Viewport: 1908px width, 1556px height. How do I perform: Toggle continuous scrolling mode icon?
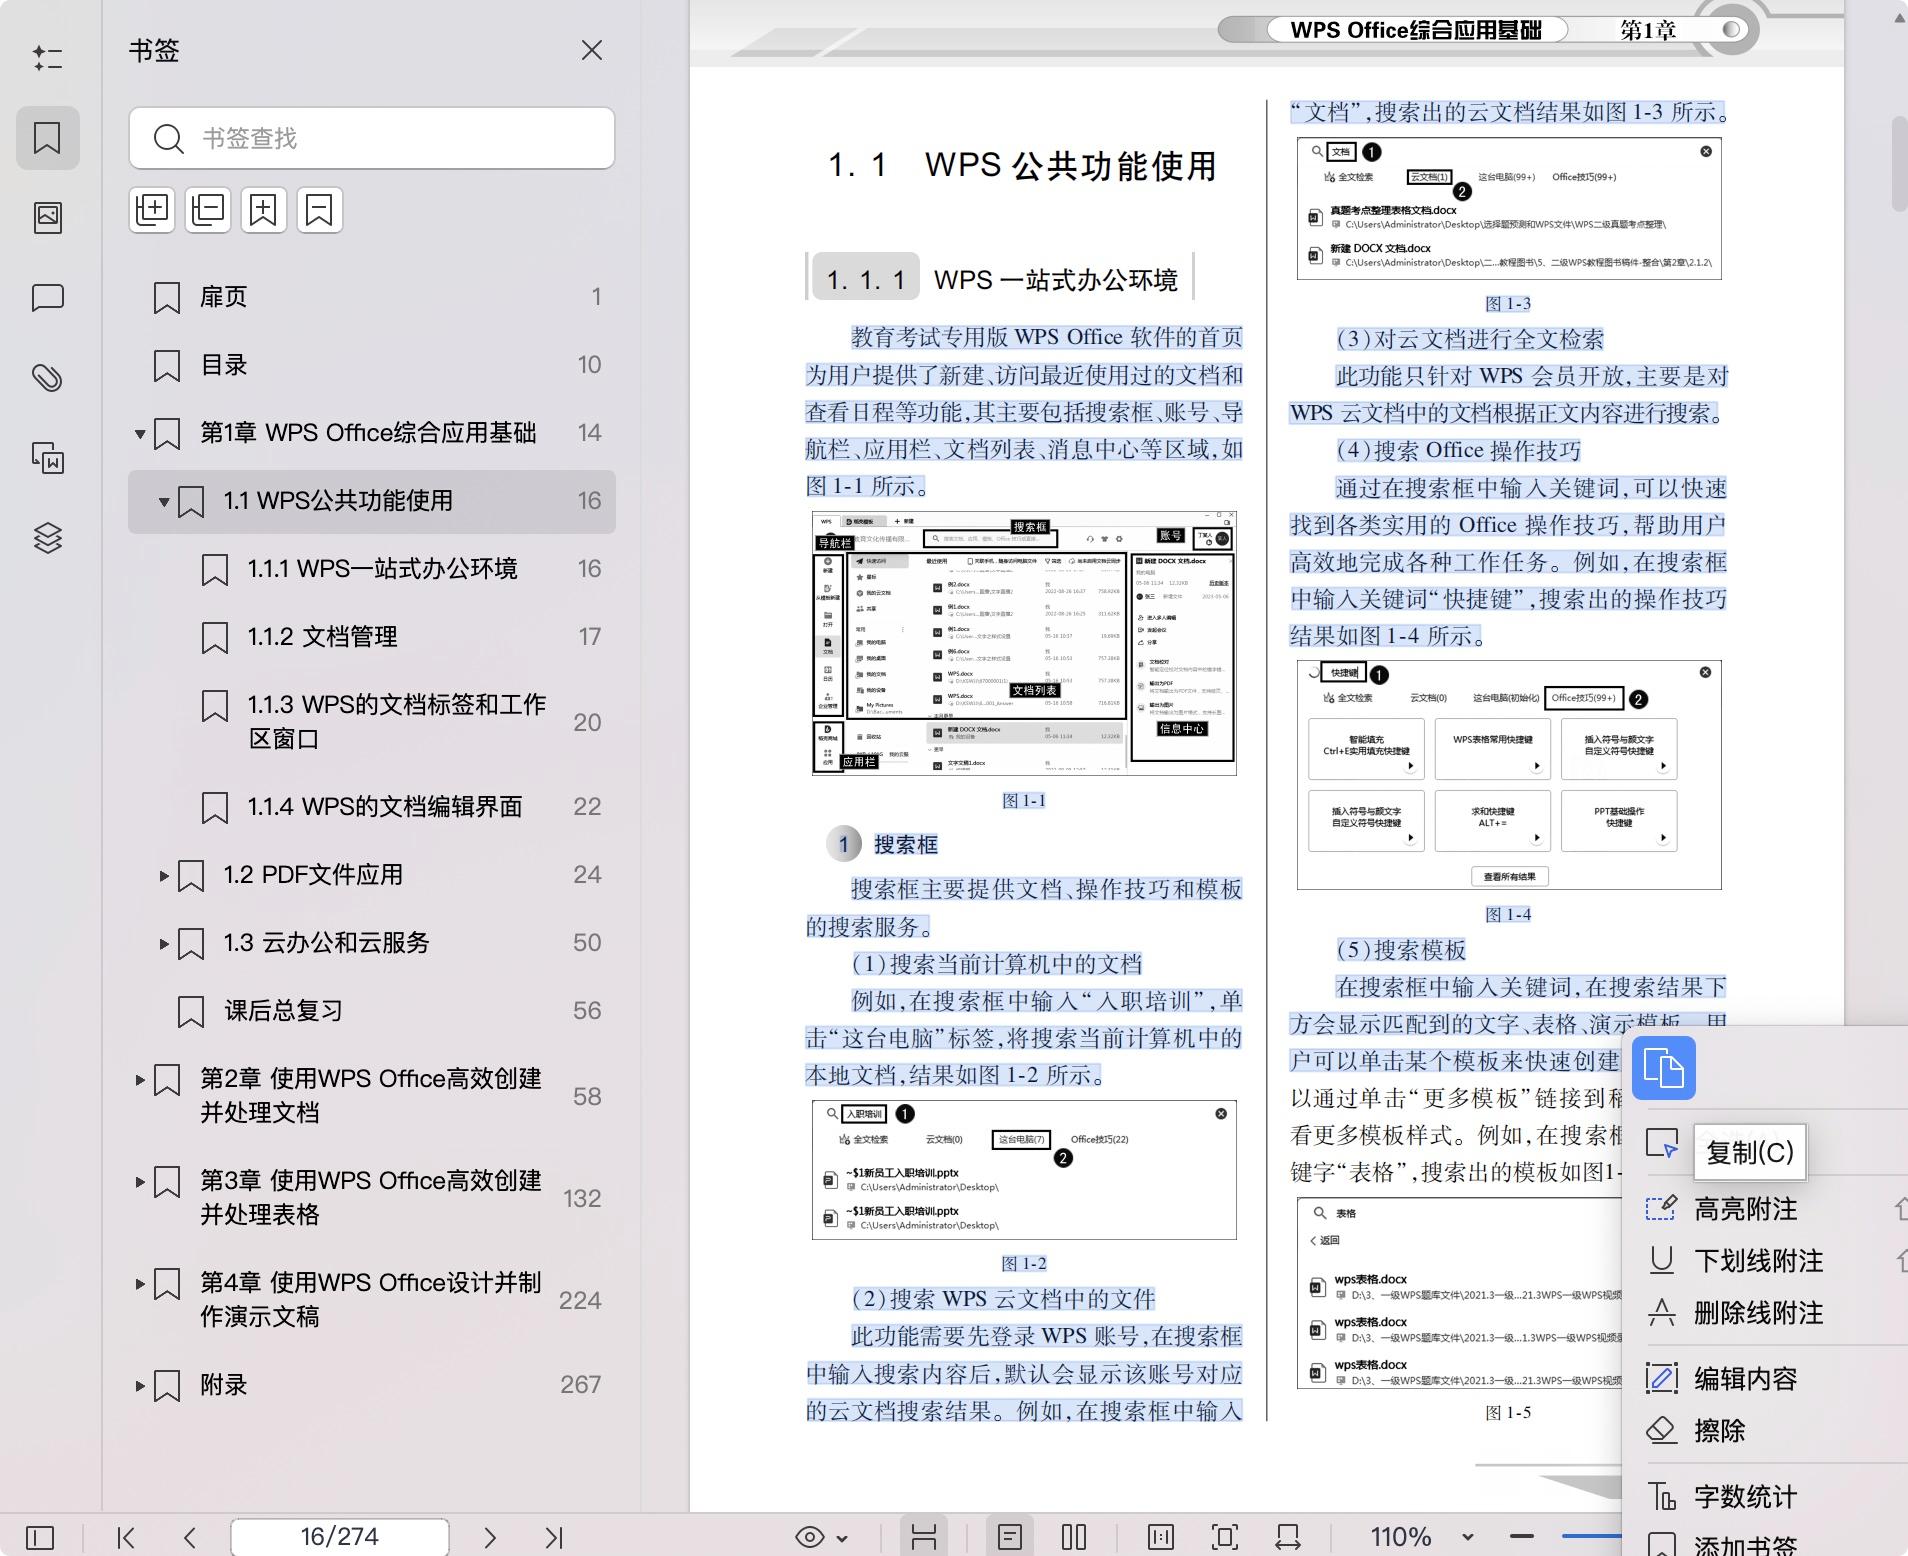coord(924,1537)
